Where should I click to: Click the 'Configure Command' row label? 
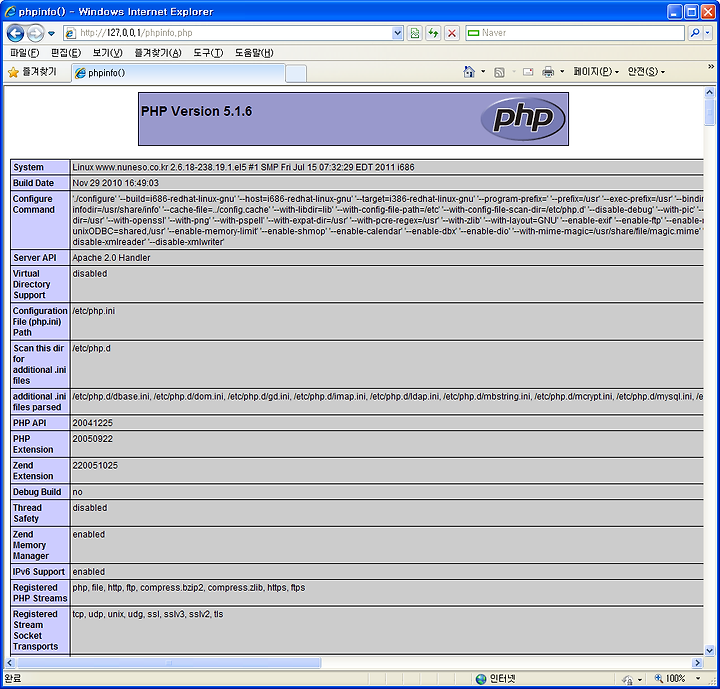tap(34, 204)
